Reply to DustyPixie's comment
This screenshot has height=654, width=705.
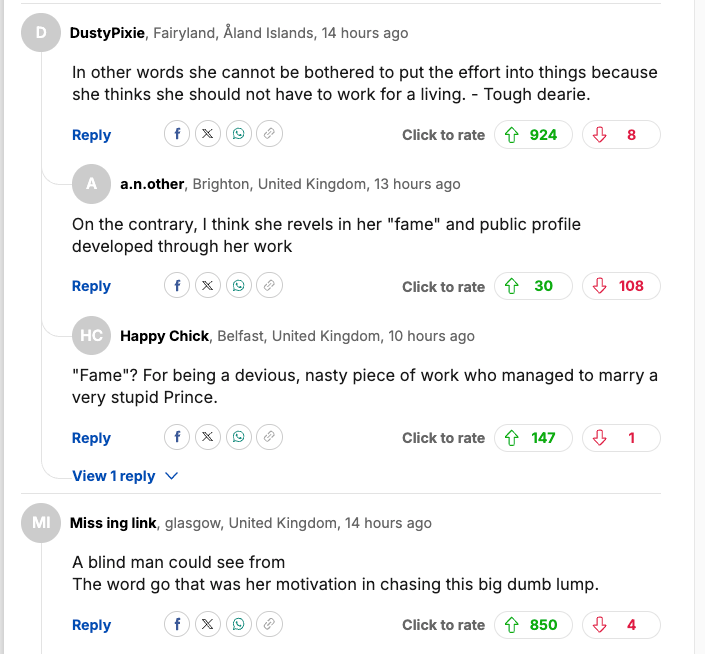(91, 135)
